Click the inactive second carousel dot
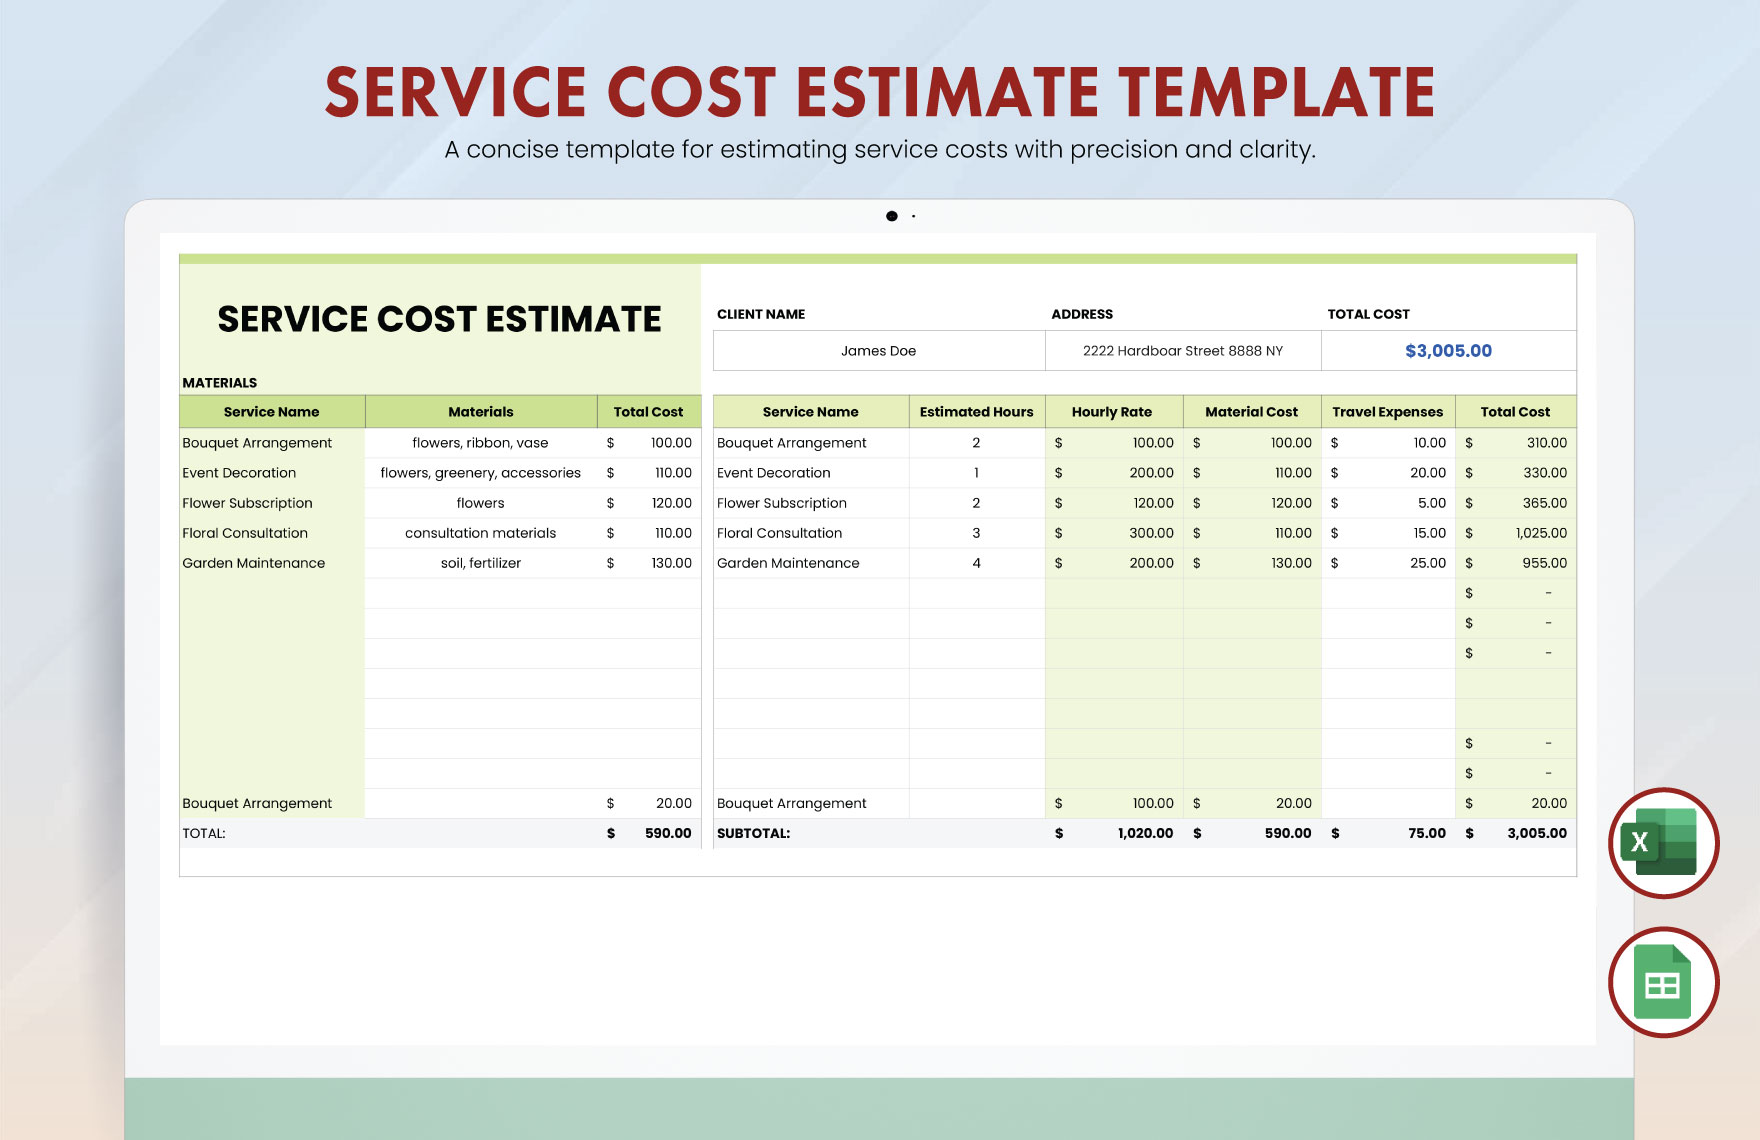Screen dimensions: 1760x1140 tap(914, 216)
